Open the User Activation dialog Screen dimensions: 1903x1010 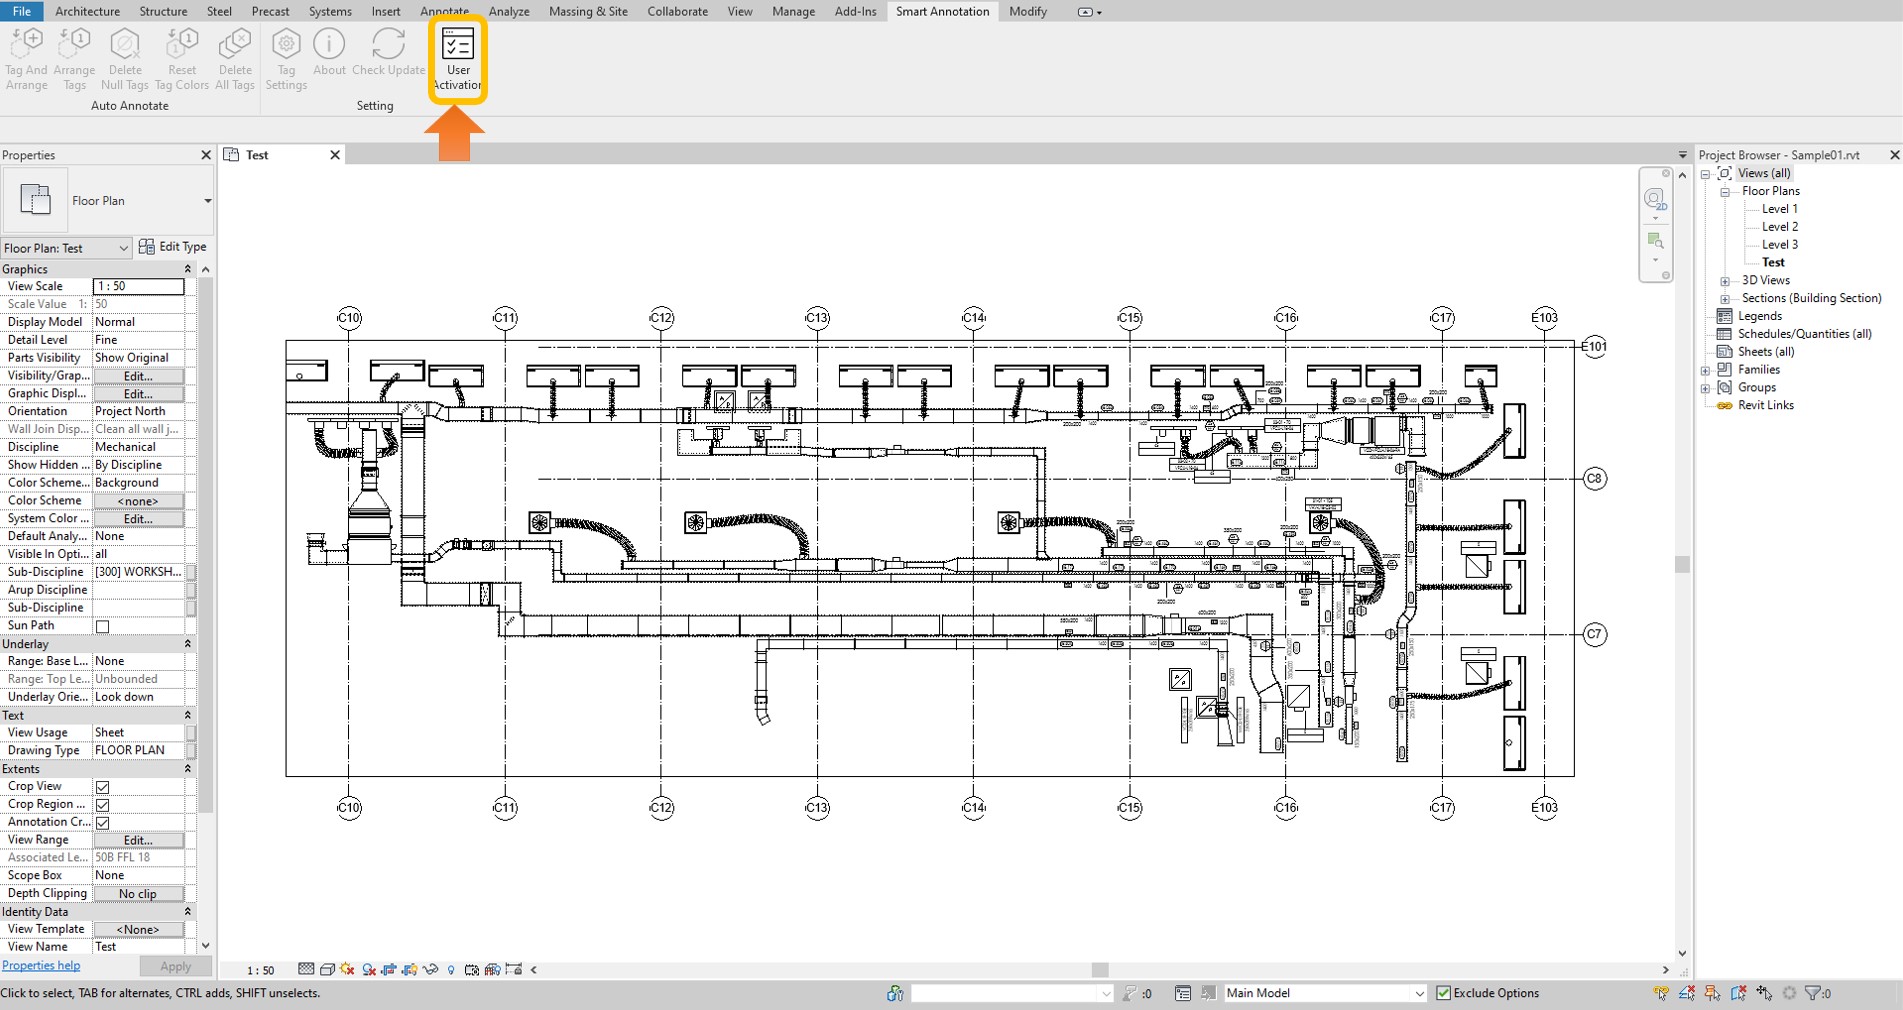click(458, 59)
